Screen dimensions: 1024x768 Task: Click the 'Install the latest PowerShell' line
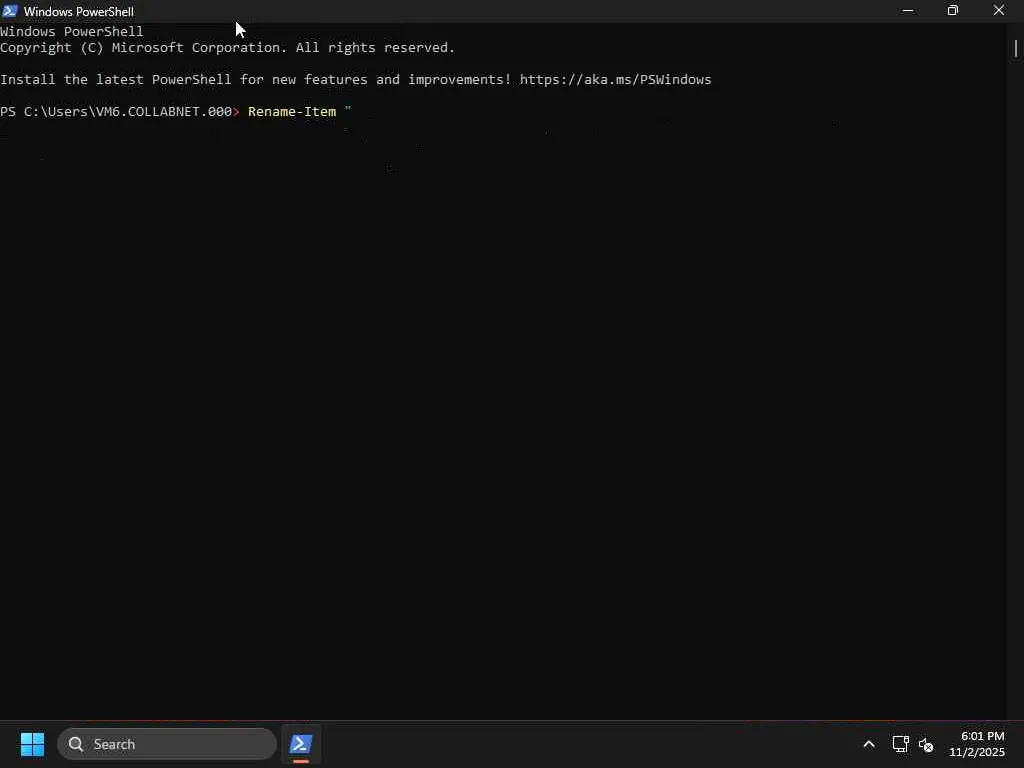355,80
